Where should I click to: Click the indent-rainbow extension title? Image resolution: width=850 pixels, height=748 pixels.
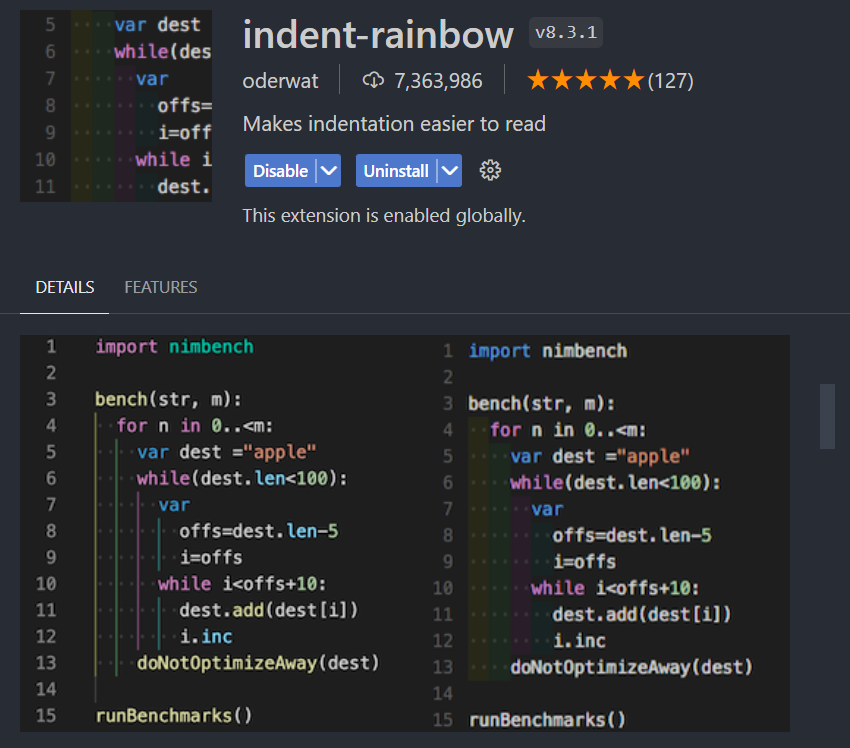[378, 34]
